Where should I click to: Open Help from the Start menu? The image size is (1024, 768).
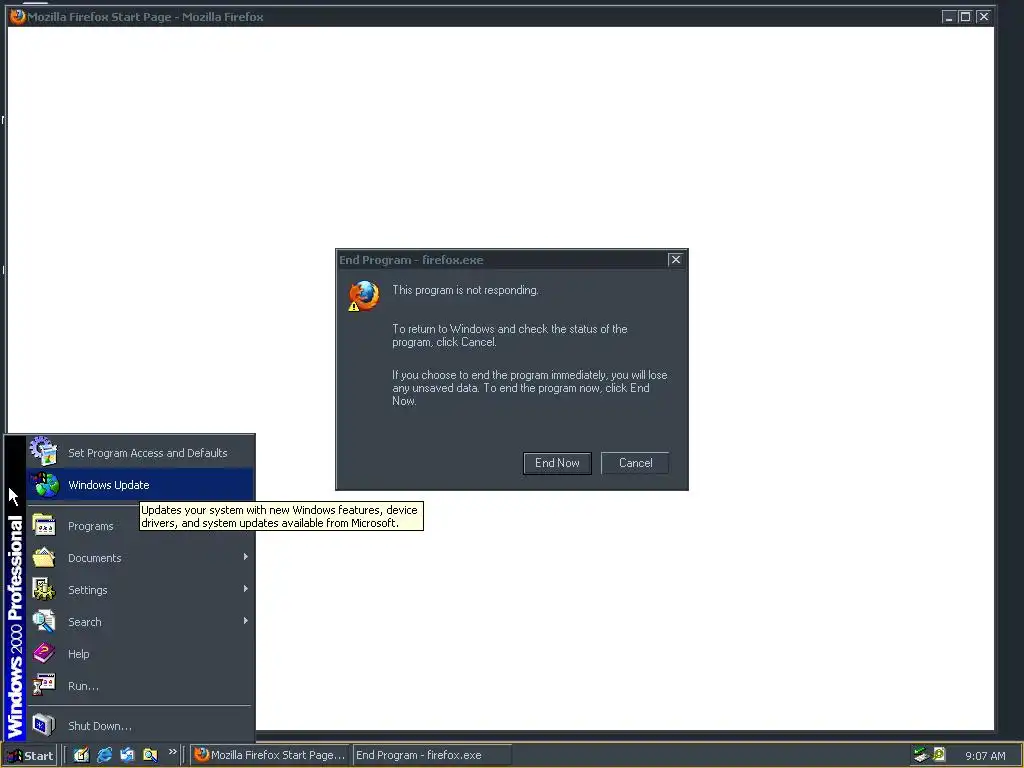tap(140, 654)
